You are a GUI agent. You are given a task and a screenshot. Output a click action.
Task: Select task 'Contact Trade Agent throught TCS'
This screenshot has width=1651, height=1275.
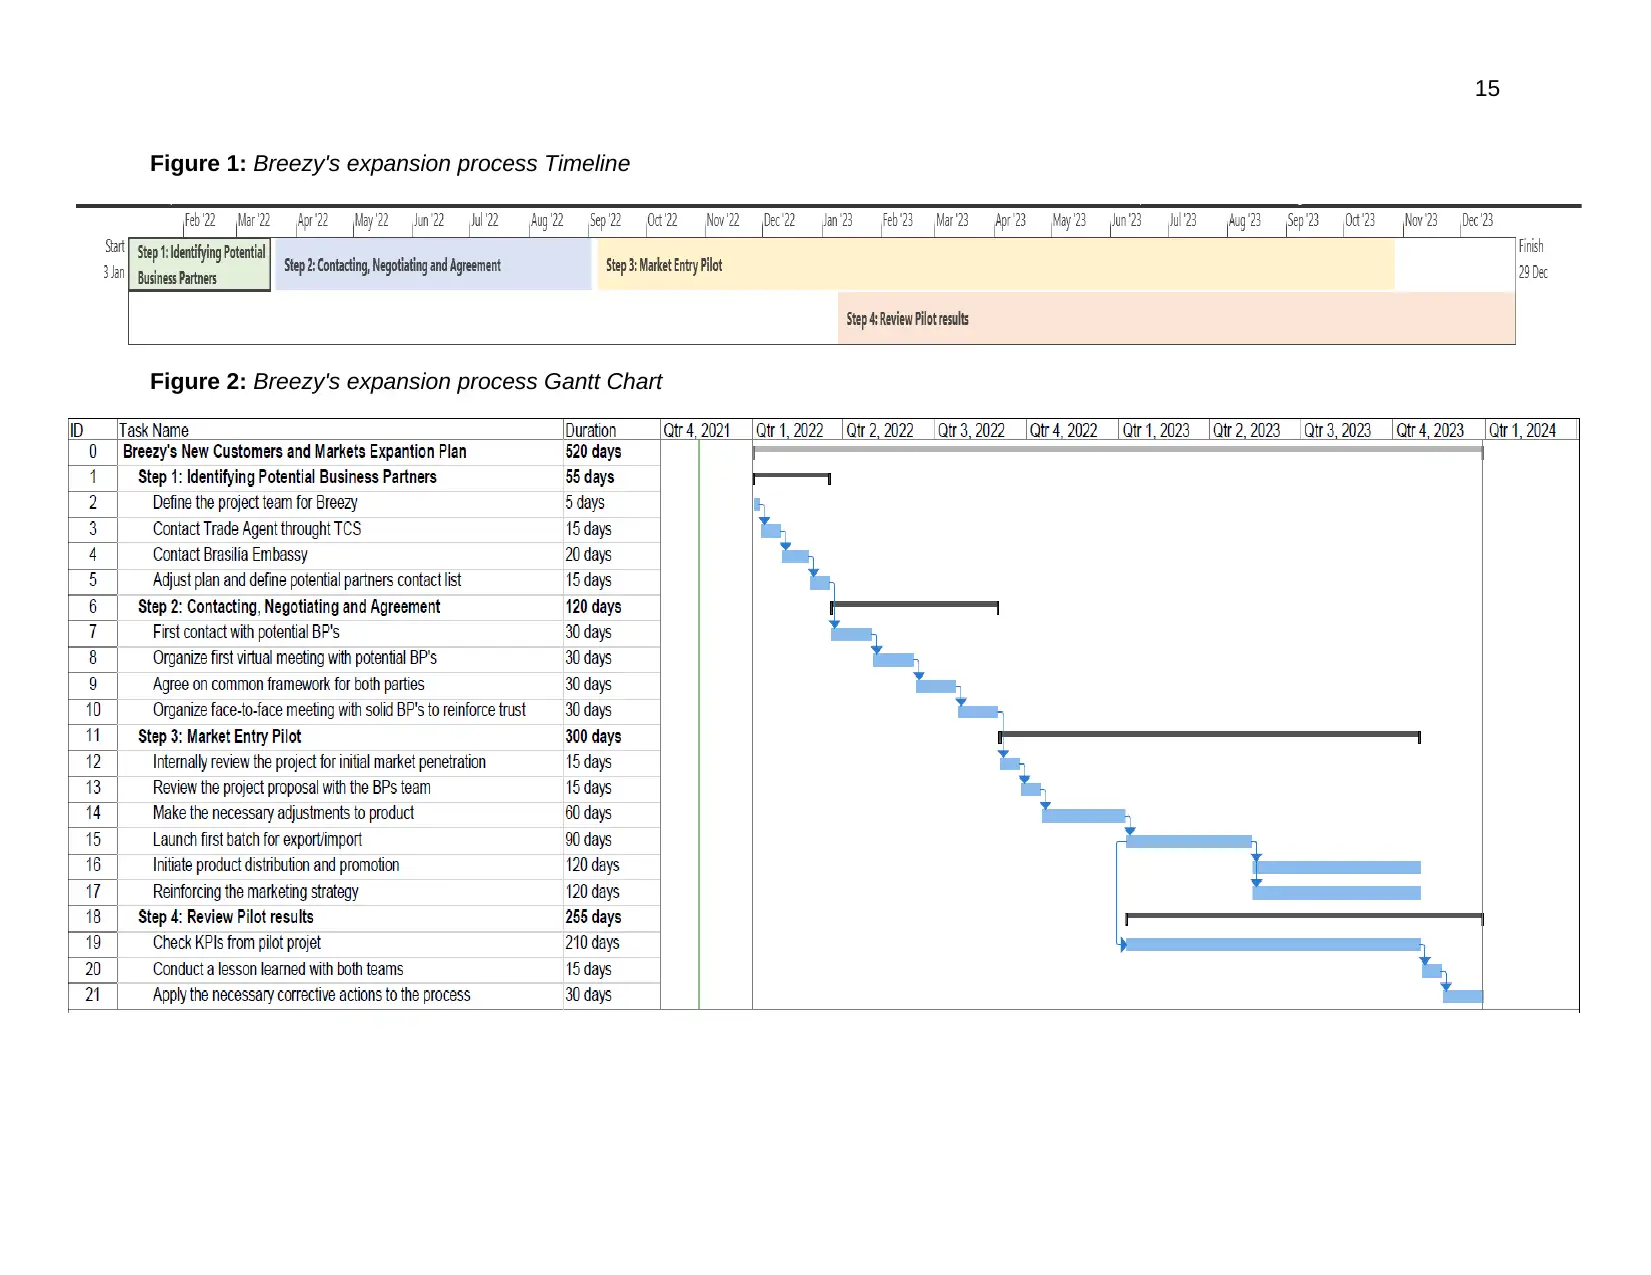(x=257, y=529)
